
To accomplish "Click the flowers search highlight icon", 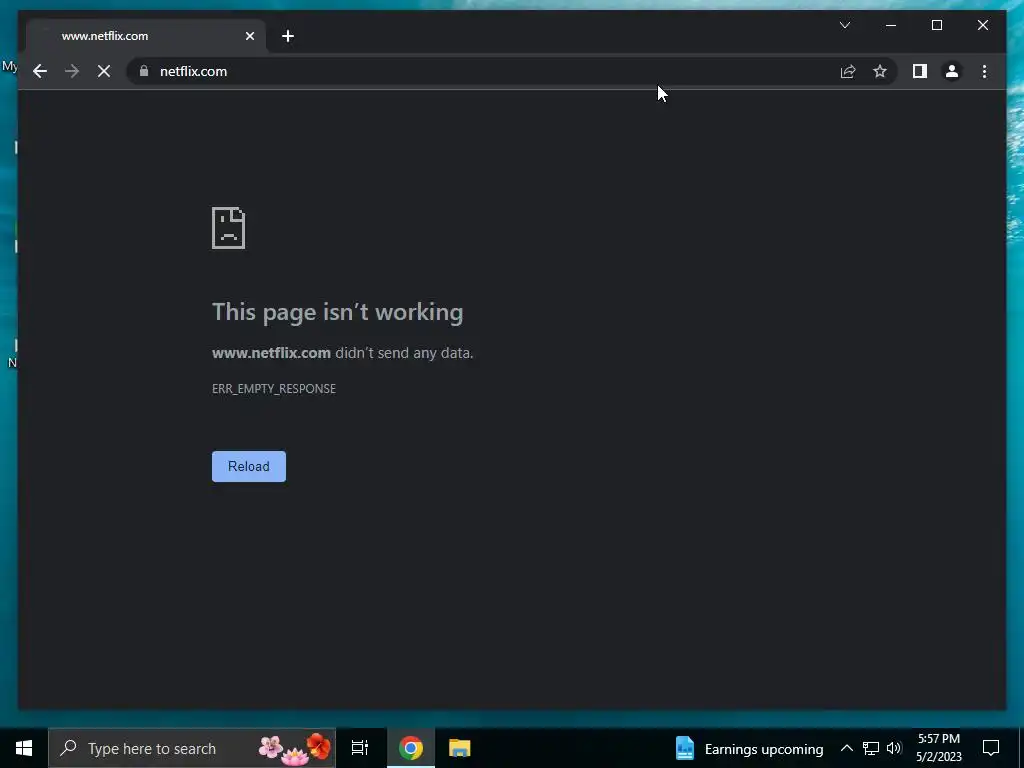I will pos(295,748).
